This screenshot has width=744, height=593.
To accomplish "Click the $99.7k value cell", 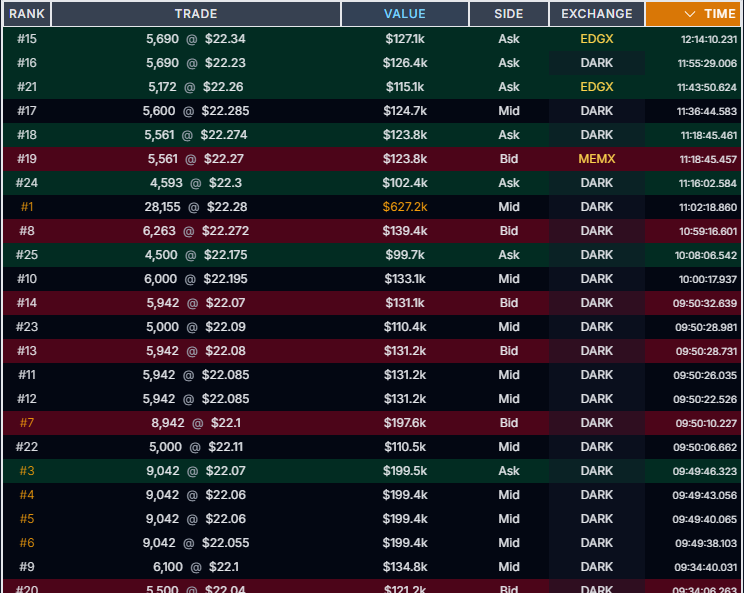I will coord(405,255).
